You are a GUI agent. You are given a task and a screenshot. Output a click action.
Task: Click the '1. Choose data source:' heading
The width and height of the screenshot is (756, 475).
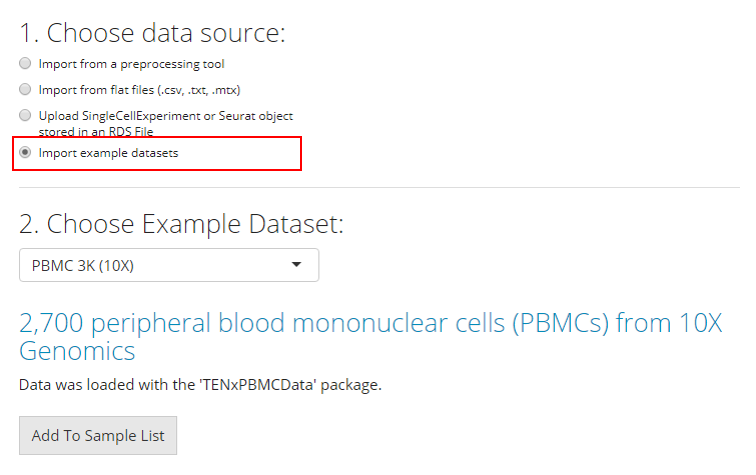pyautogui.click(x=152, y=32)
